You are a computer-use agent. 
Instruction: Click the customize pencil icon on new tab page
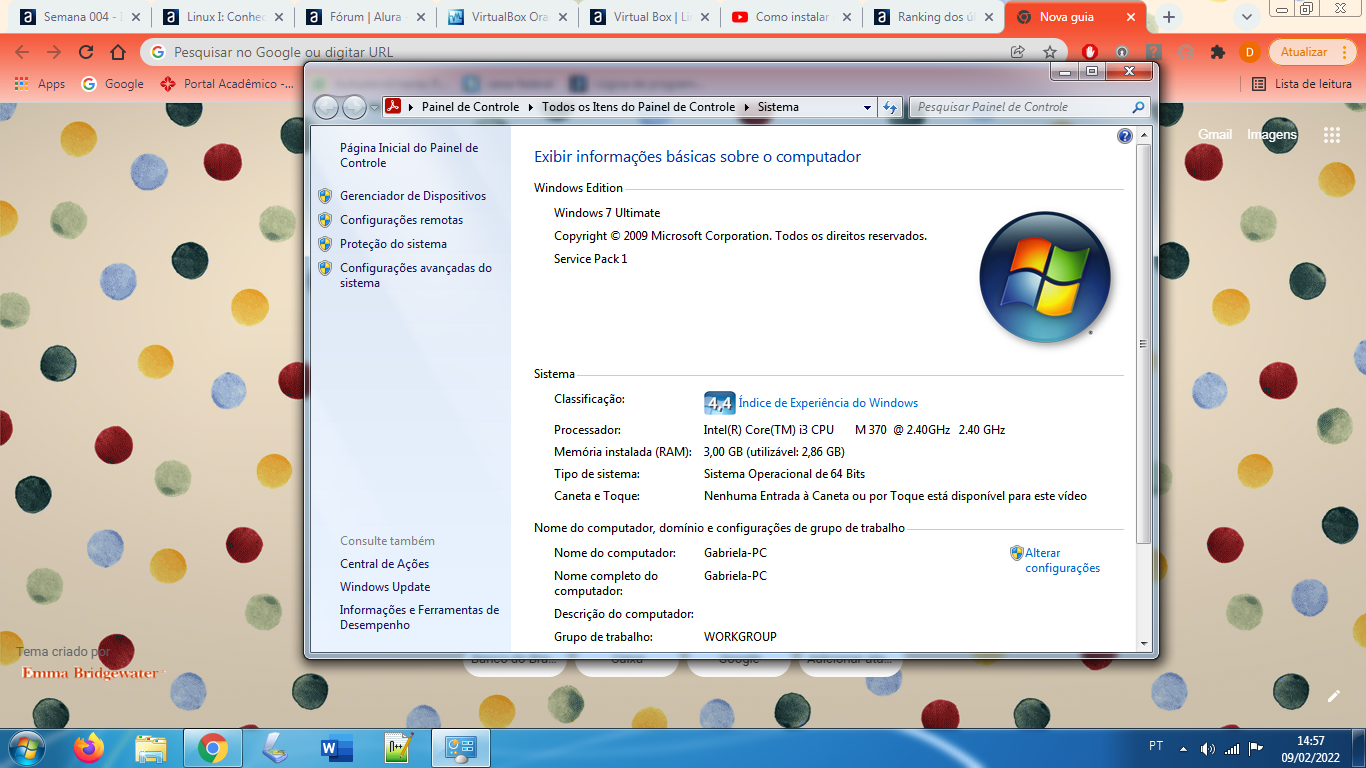coord(1333,696)
